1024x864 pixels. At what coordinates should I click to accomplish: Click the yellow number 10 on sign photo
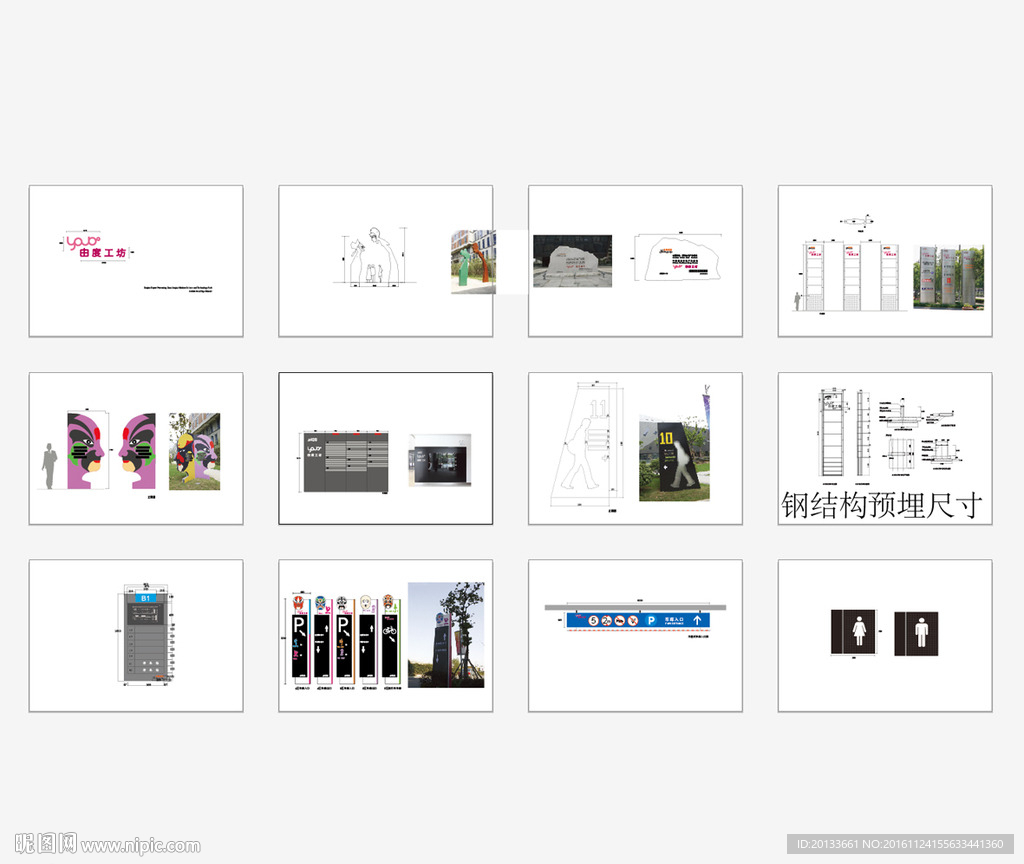click(x=665, y=438)
